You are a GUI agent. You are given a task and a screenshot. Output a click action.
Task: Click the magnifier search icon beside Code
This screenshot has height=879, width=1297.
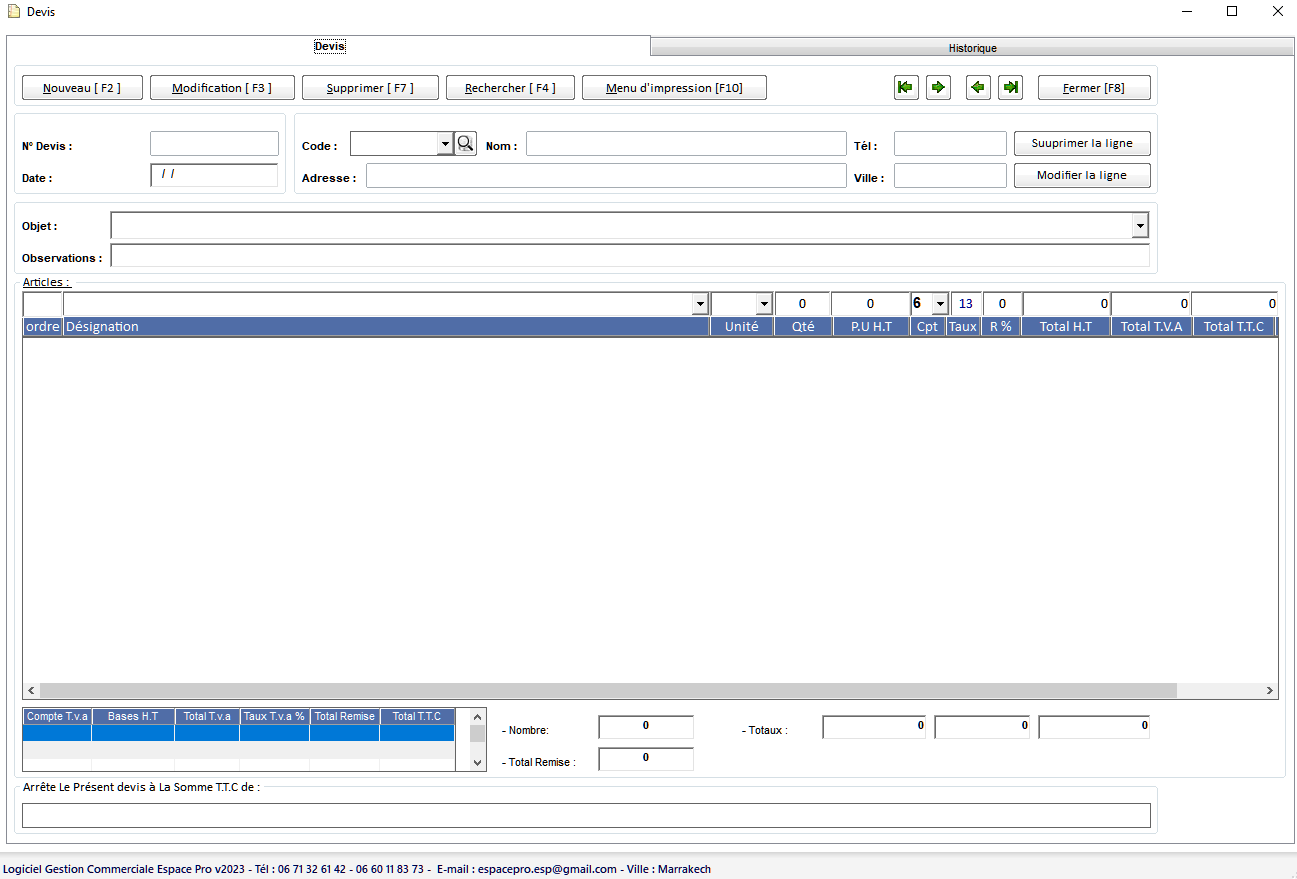coord(465,144)
